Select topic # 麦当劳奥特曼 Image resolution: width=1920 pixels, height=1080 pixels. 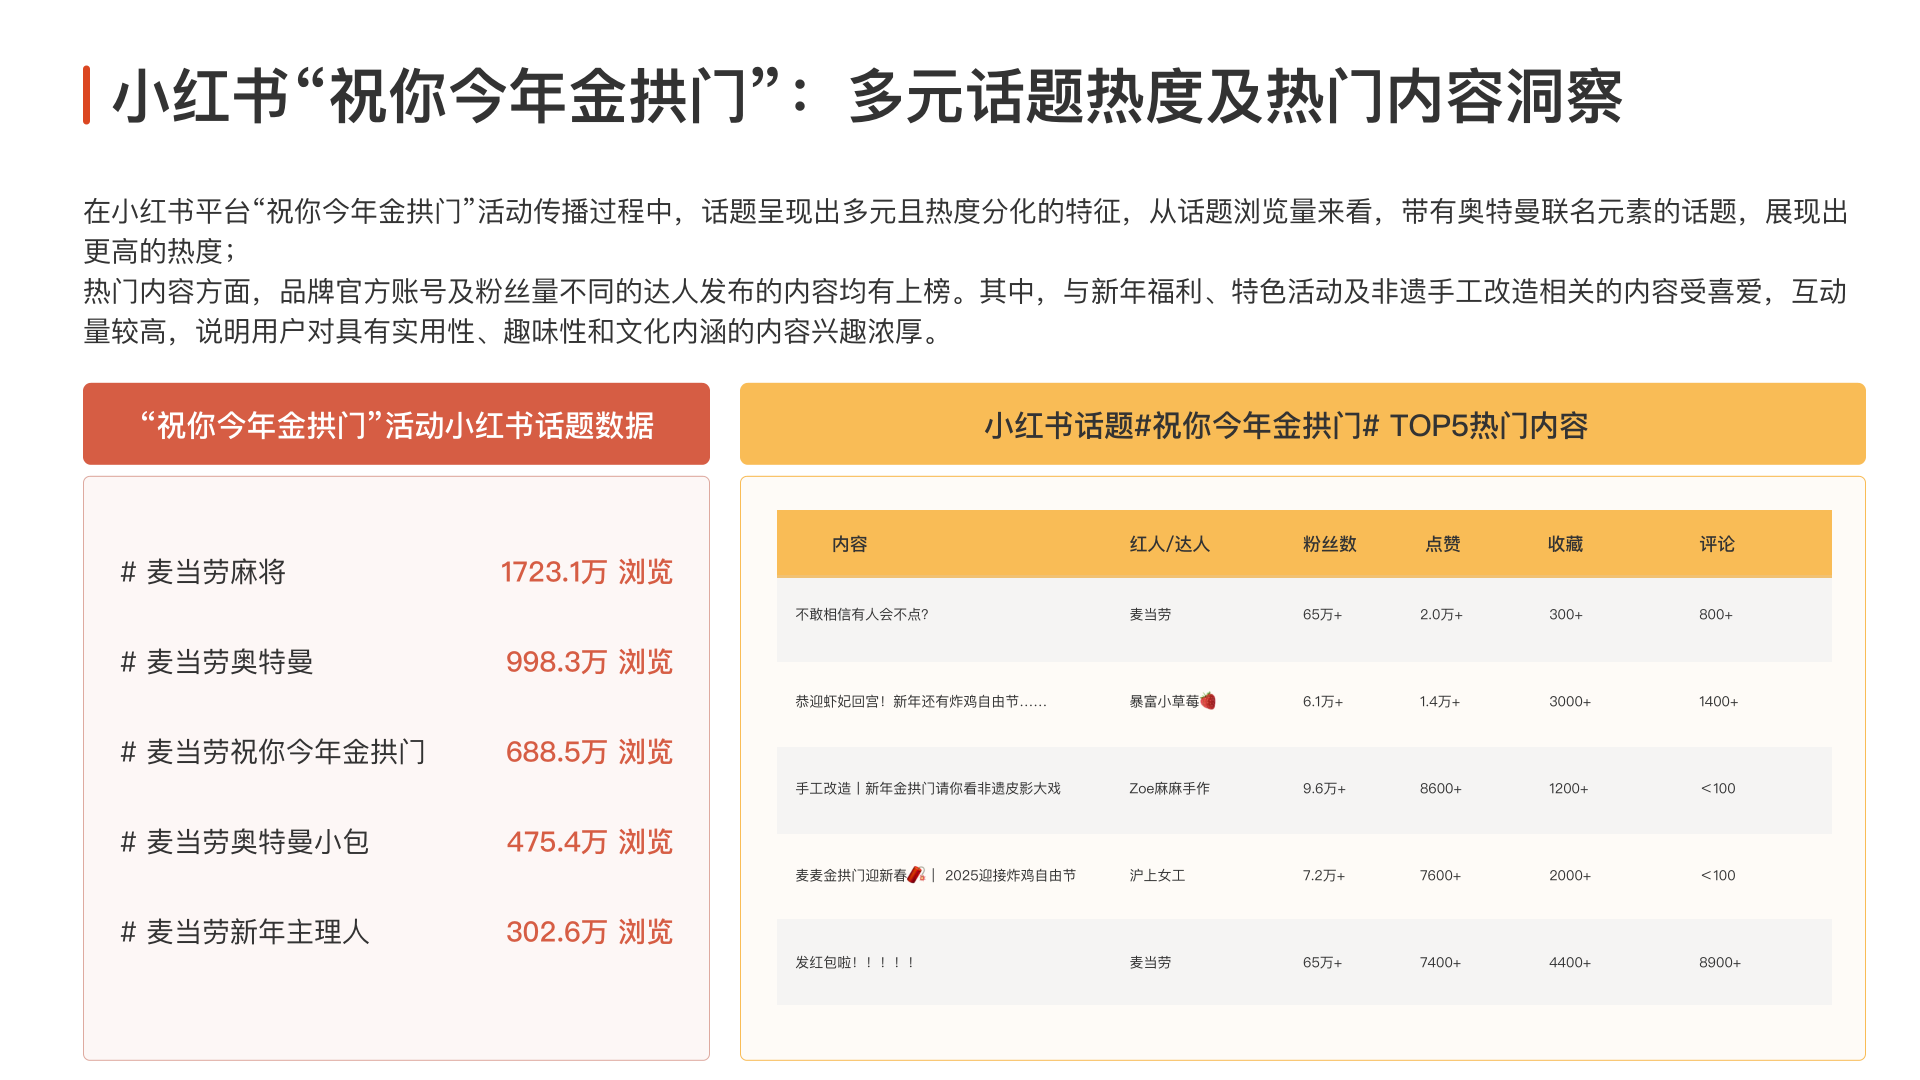pos(217,662)
